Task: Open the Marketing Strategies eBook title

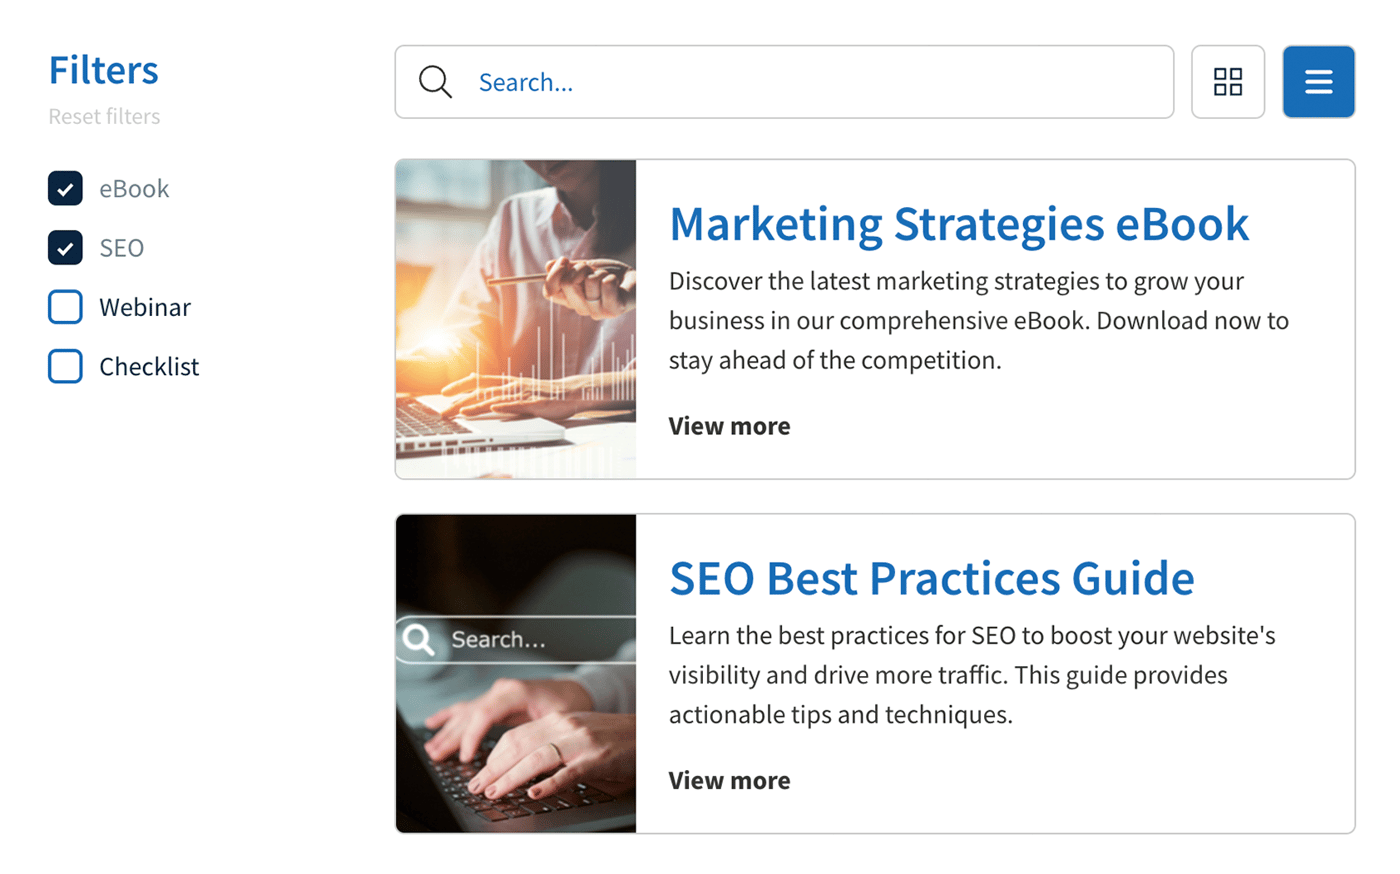Action: click(958, 223)
